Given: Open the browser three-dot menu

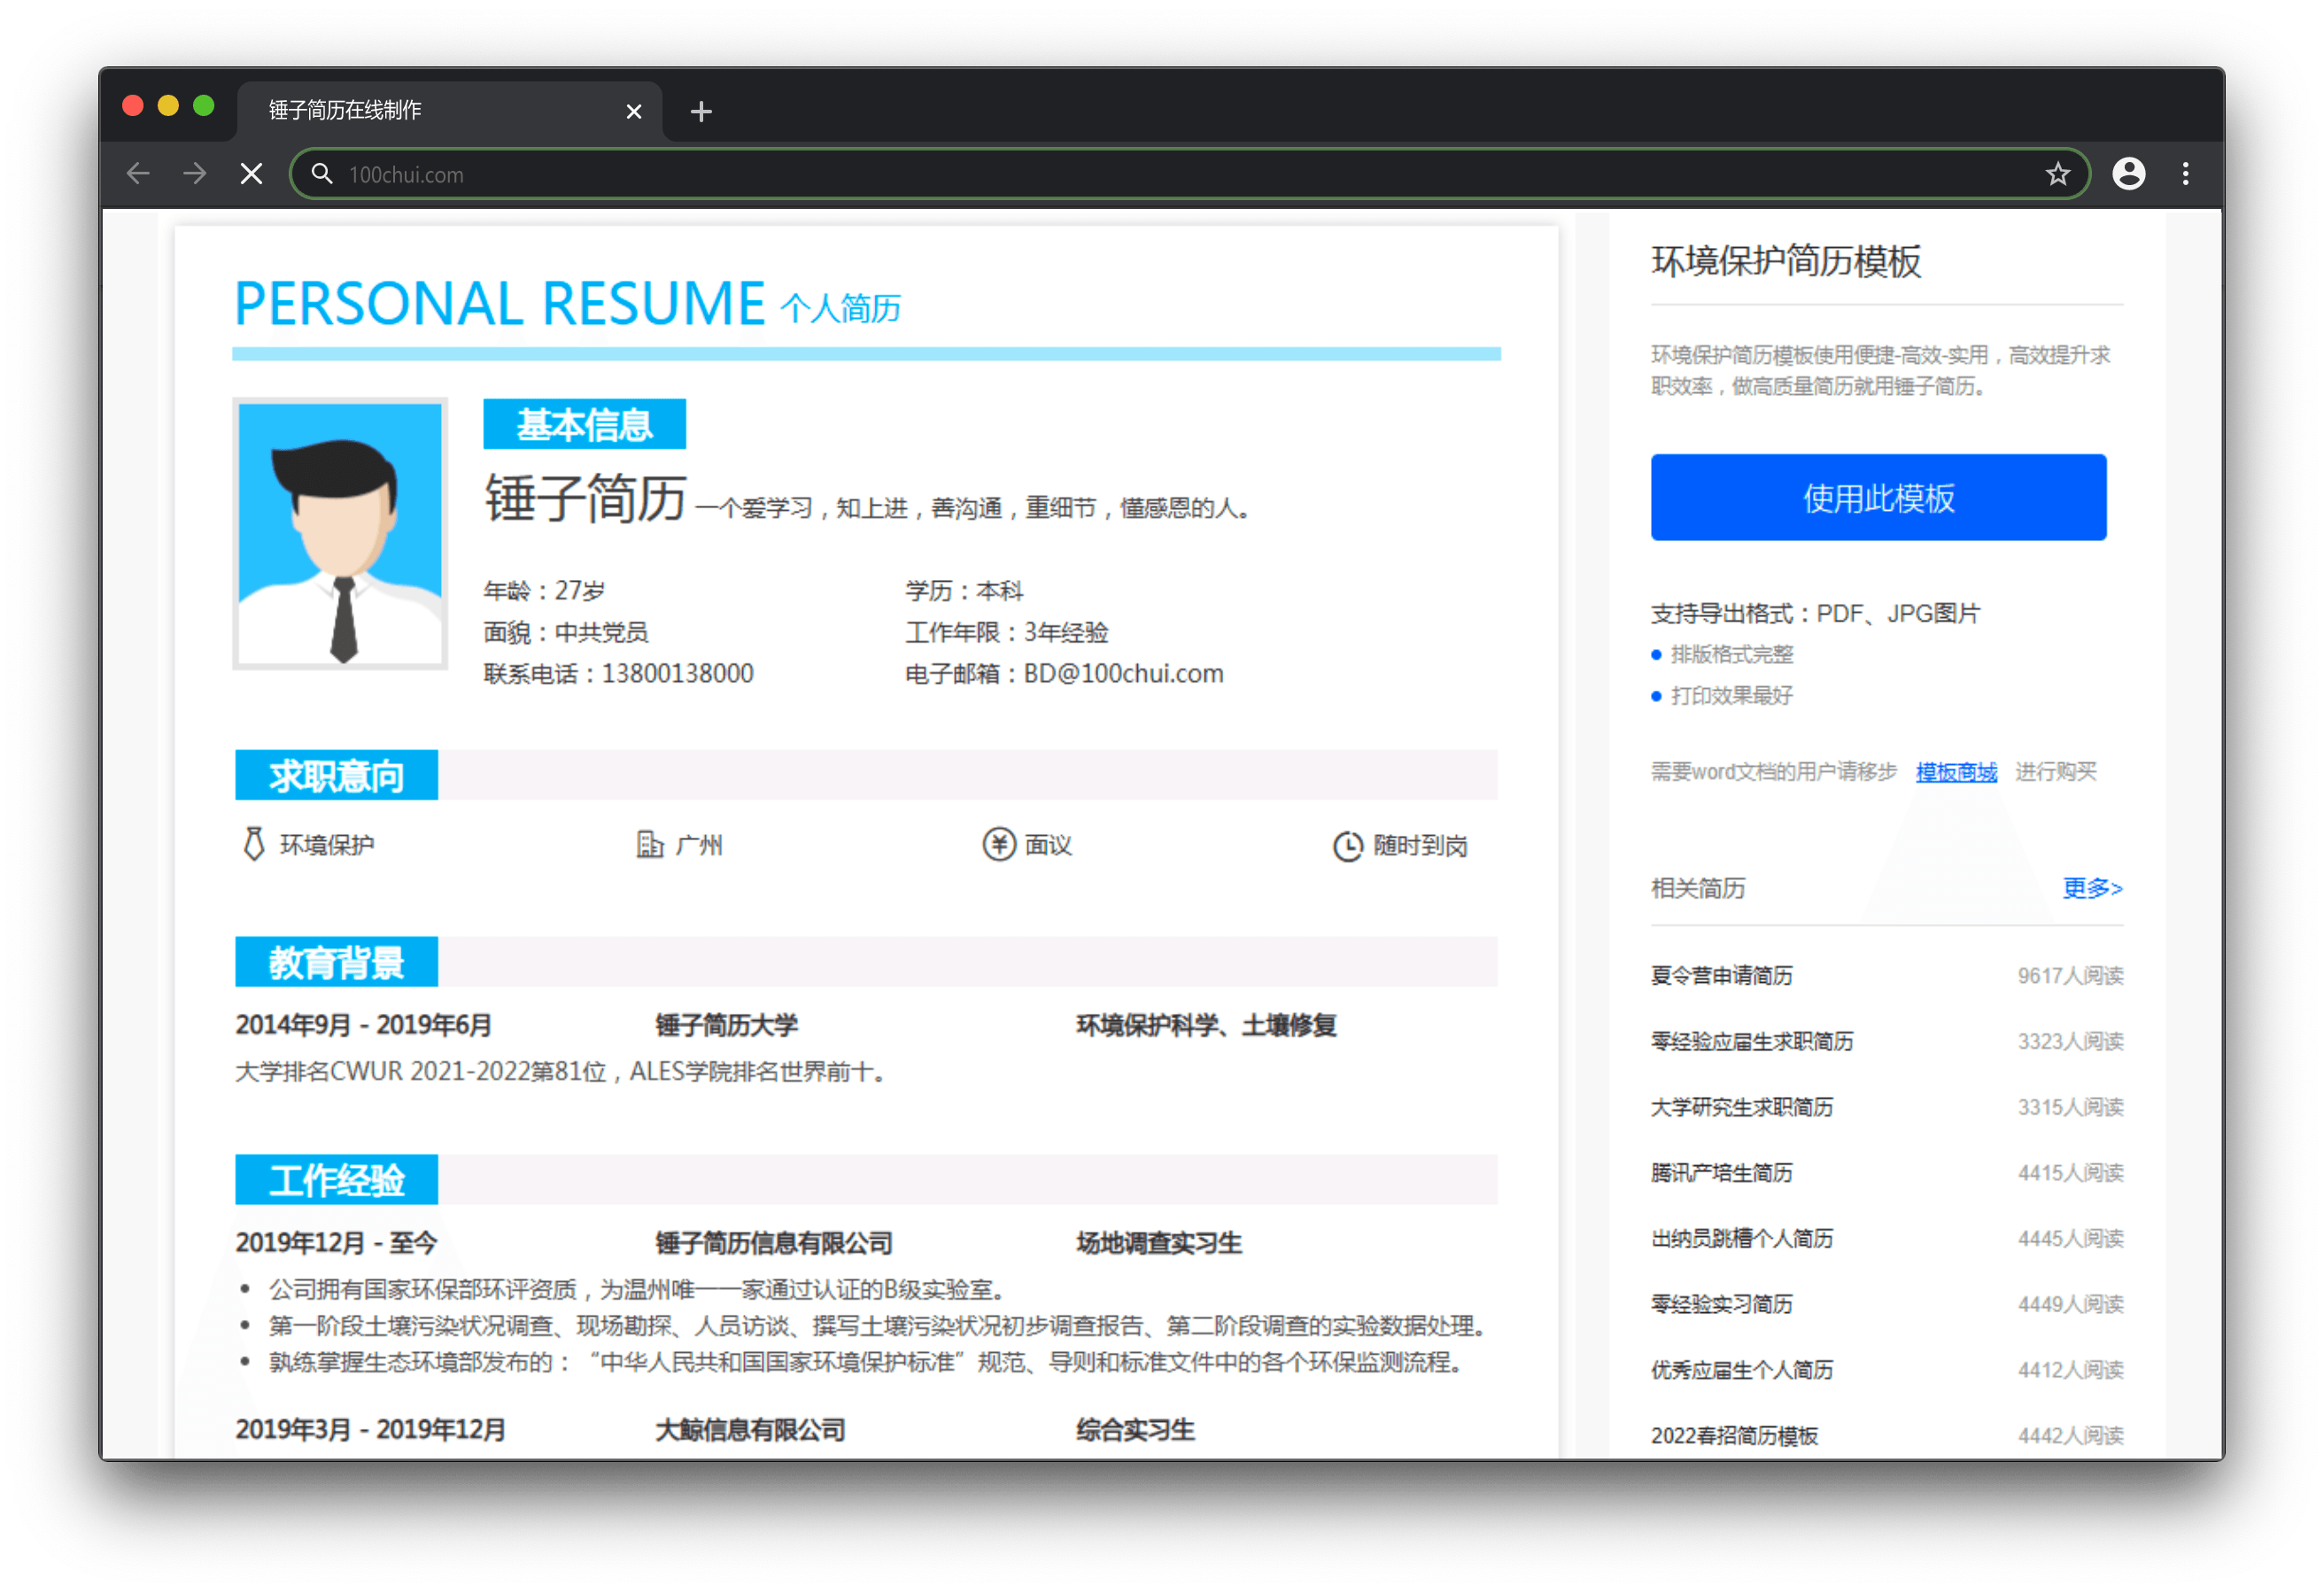Looking at the screenshot, I should pyautogui.click(x=2185, y=174).
